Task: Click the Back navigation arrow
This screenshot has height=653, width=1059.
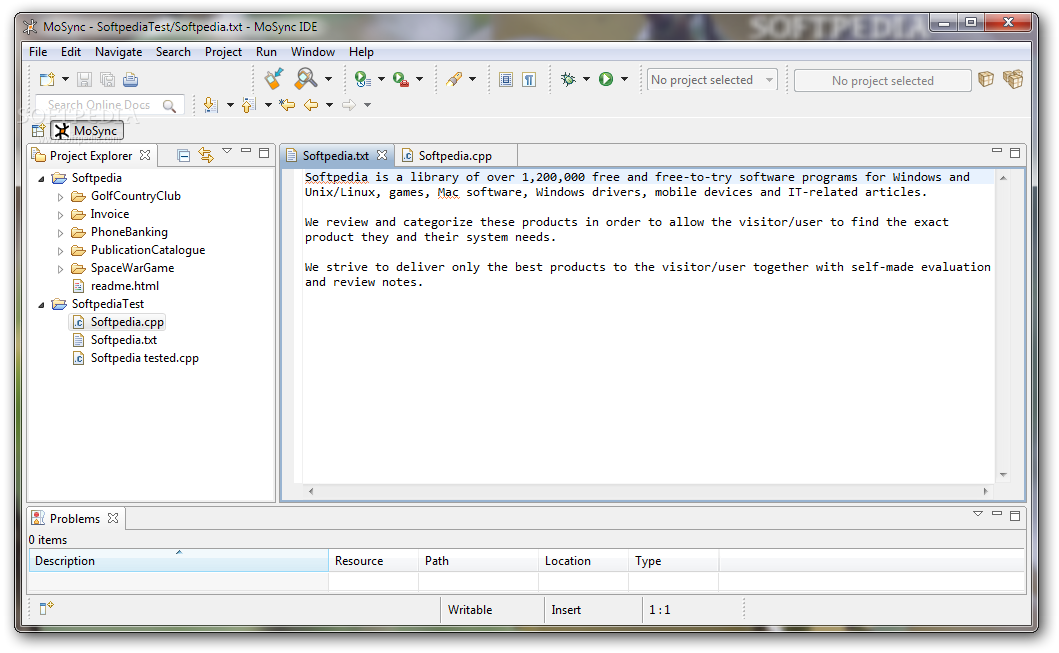Action: (x=311, y=105)
